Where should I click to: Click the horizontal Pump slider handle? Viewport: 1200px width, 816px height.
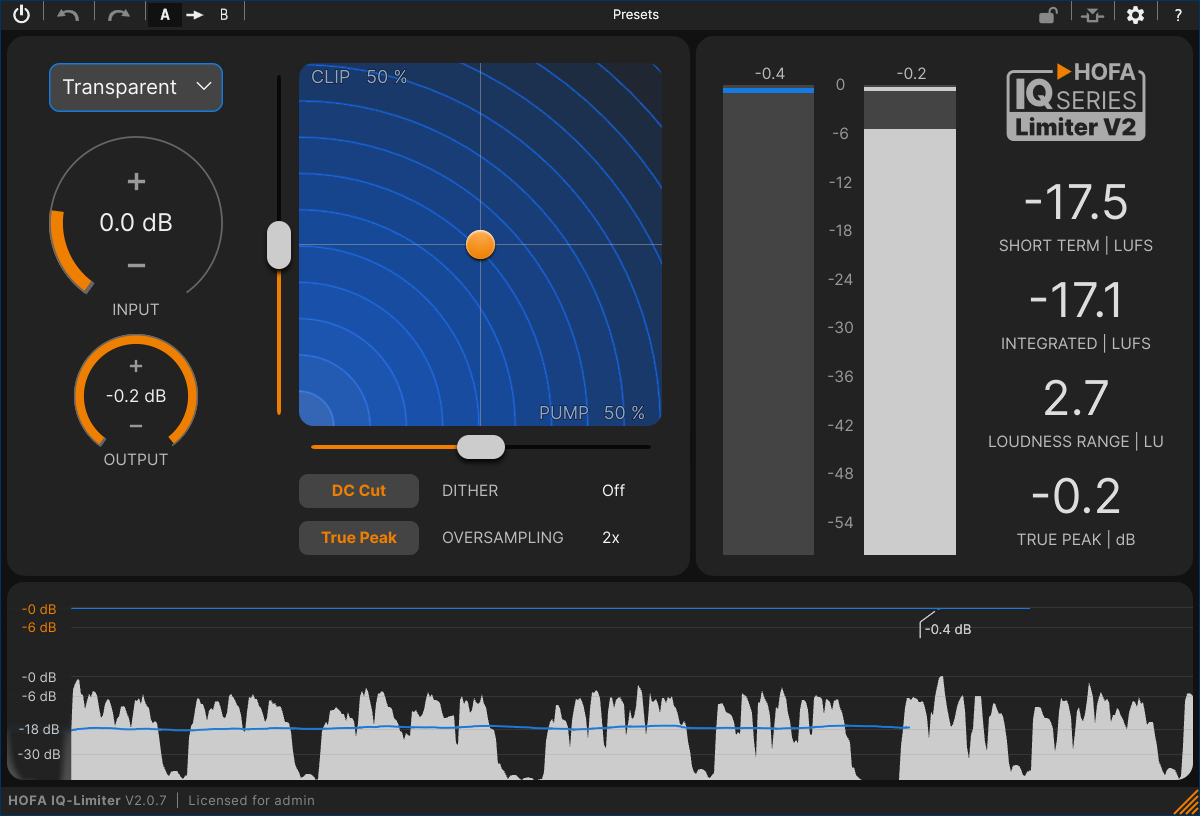coord(481,447)
